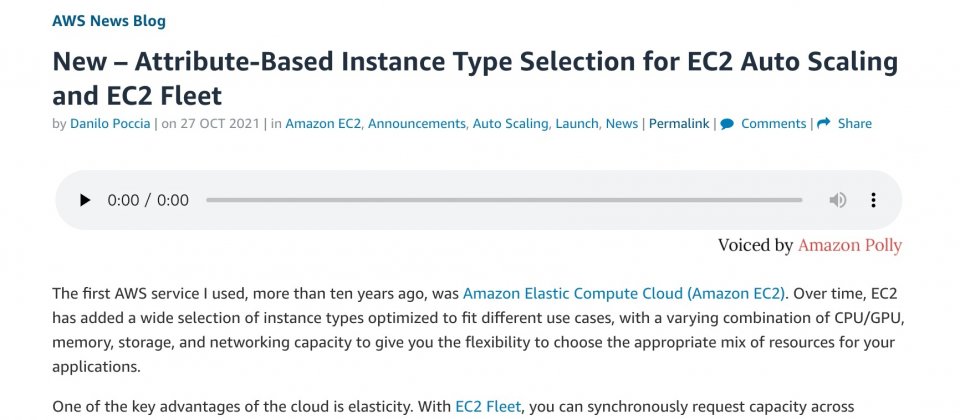The width and height of the screenshot is (960, 420).
Task: Open the Comments text link
Action: 773,124
